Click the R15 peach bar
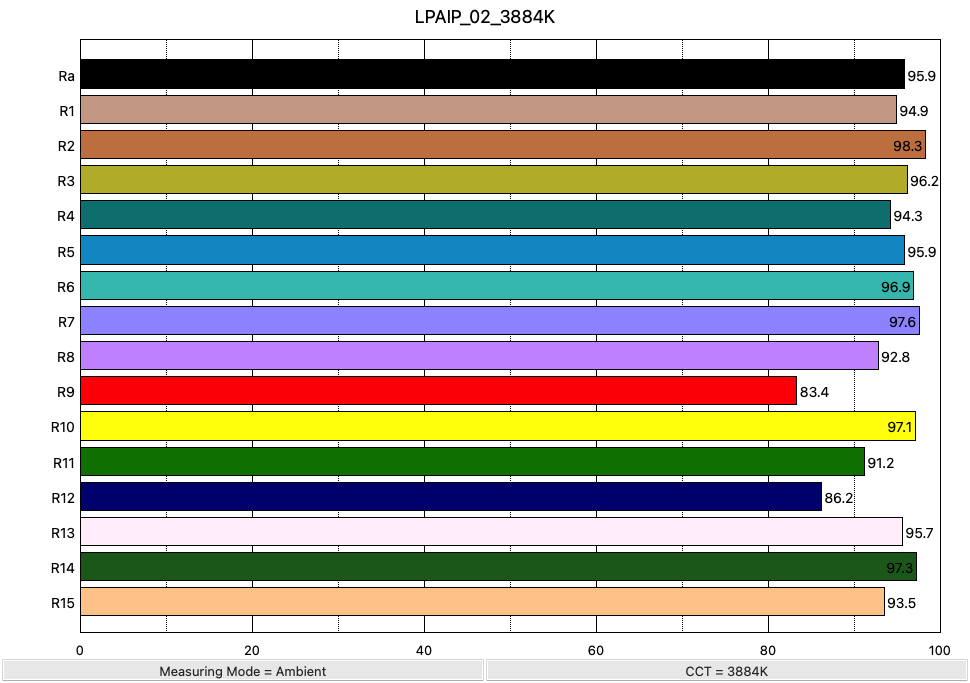Screen dimensions: 970x683 [x=483, y=602]
